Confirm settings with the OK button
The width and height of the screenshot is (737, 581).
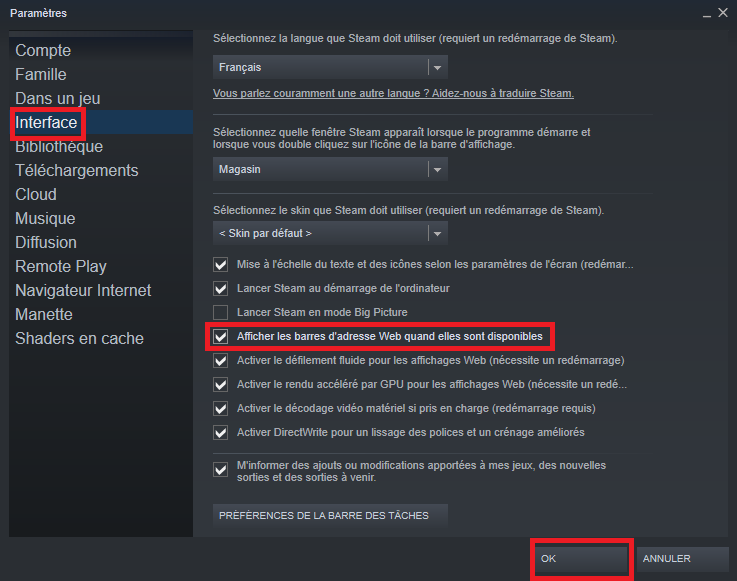click(x=581, y=558)
